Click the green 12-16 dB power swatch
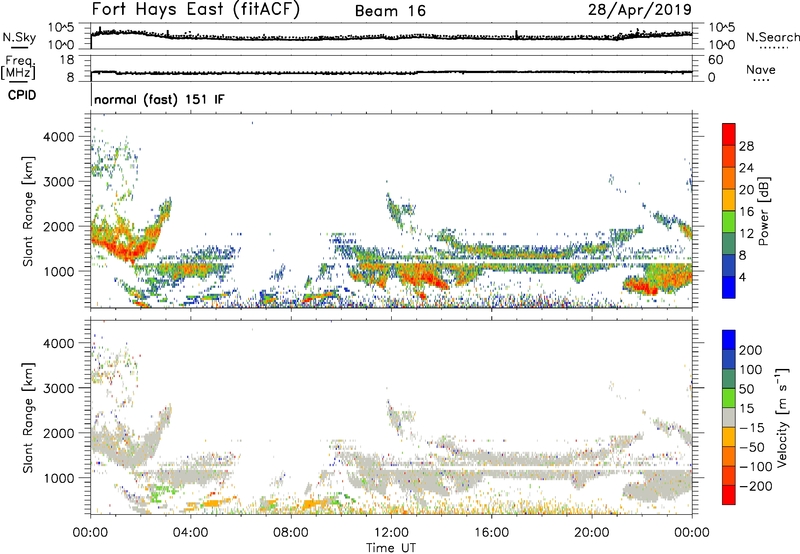This screenshot has height=554, width=800. click(x=729, y=221)
